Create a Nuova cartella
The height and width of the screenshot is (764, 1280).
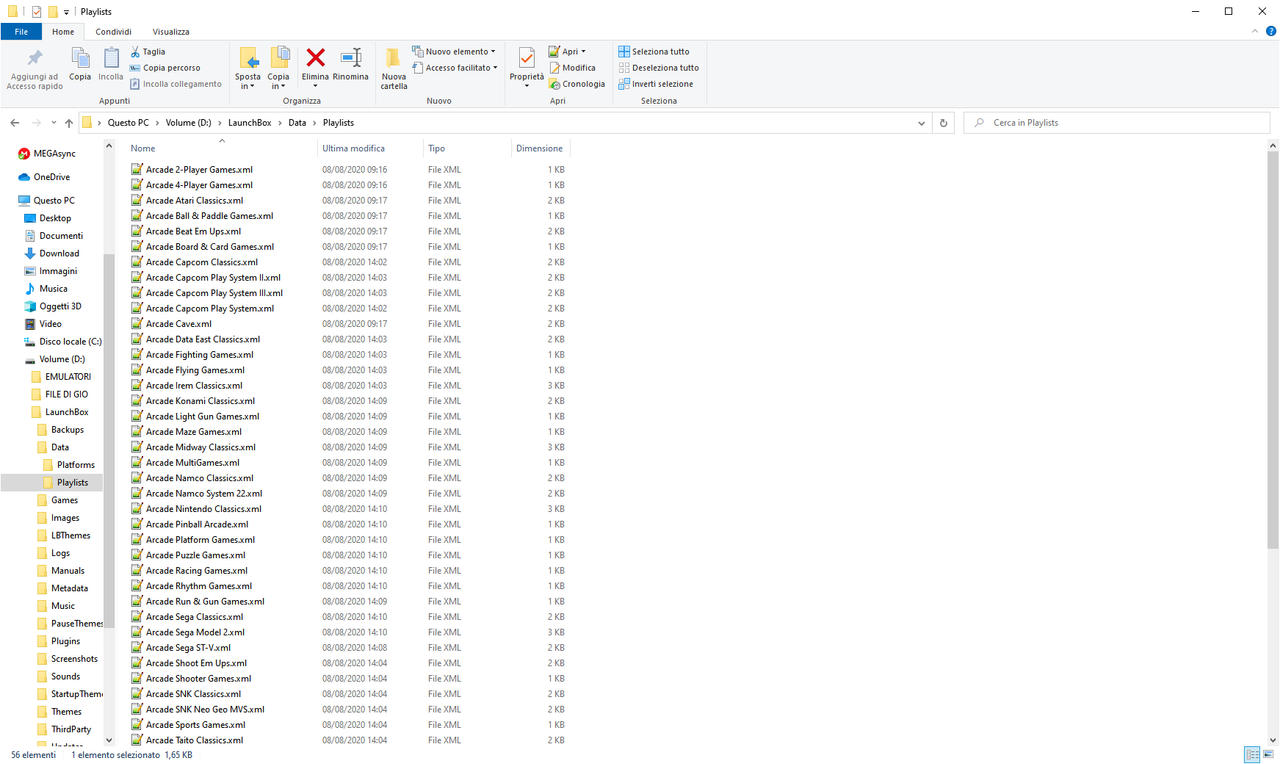coord(393,64)
